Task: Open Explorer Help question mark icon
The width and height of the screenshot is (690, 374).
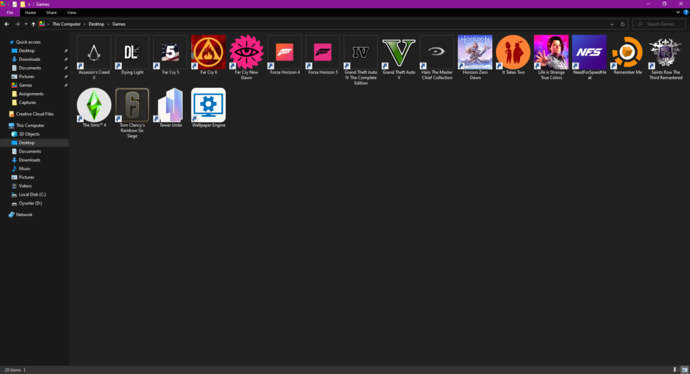Action: coord(686,13)
